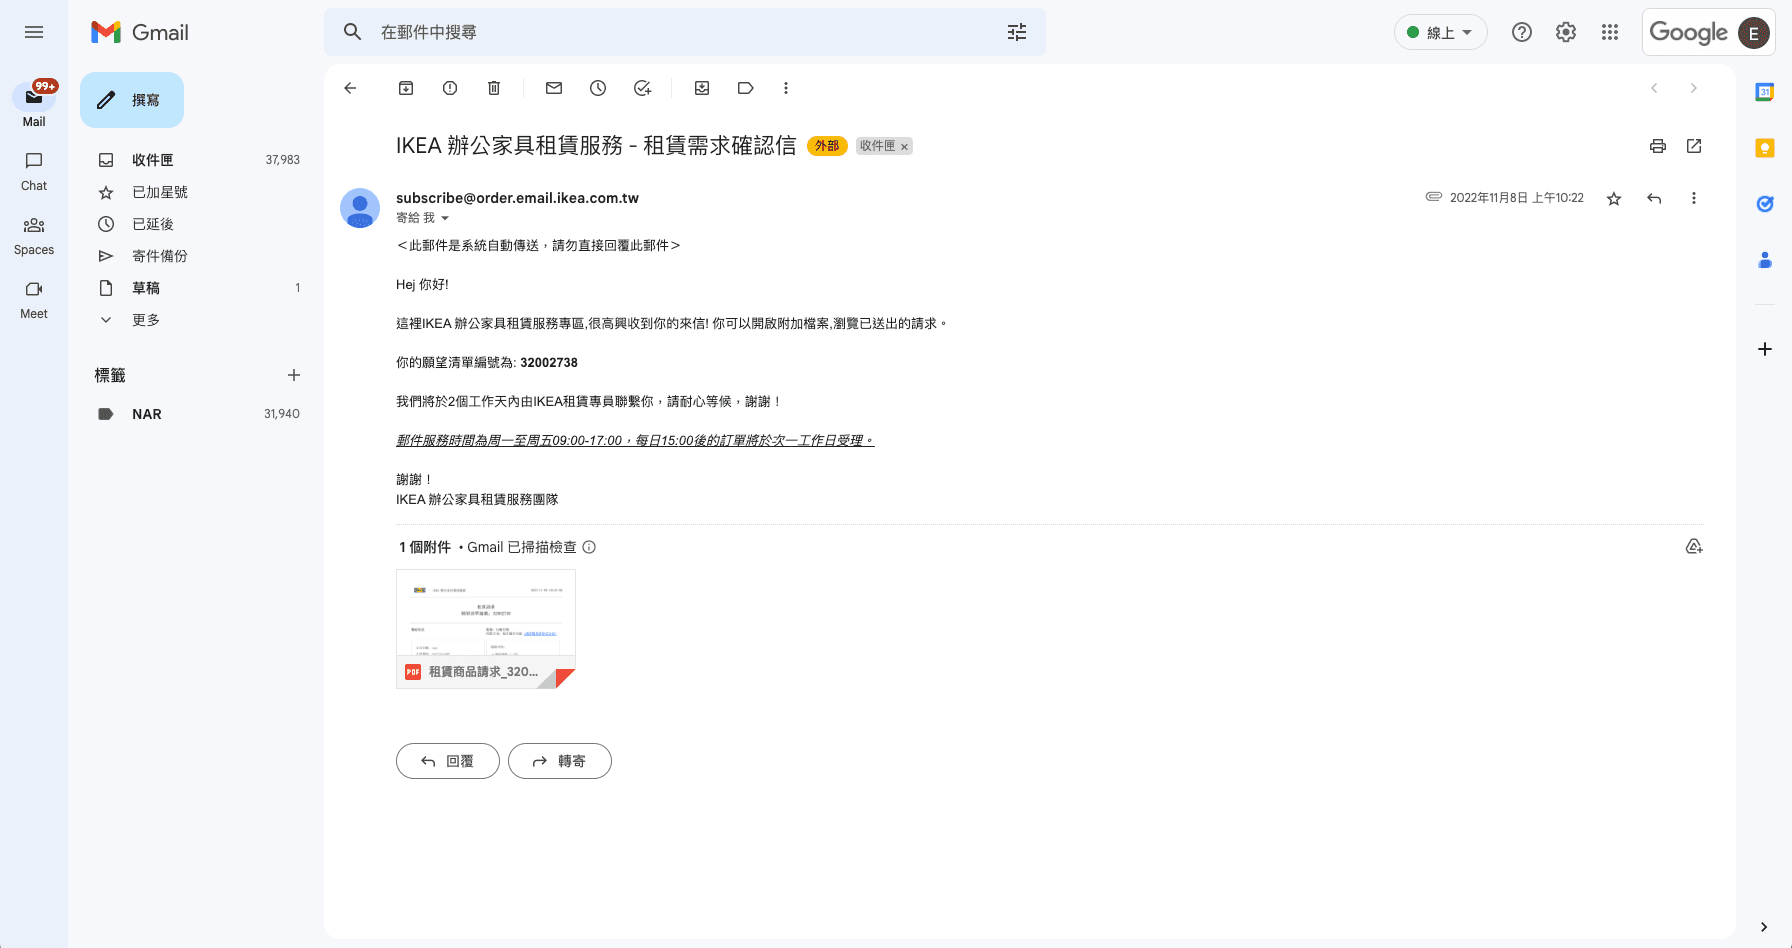Click the 回覆 reply button

[448, 761]
